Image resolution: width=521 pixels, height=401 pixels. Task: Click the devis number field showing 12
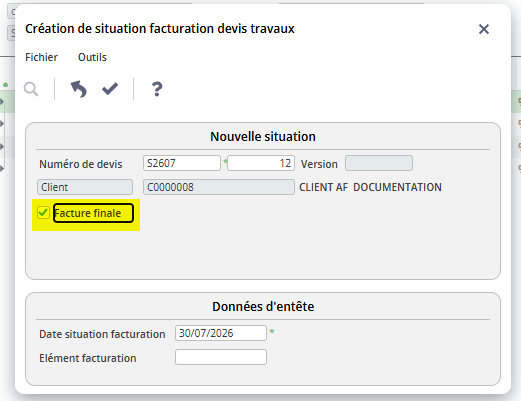(261, 163)
